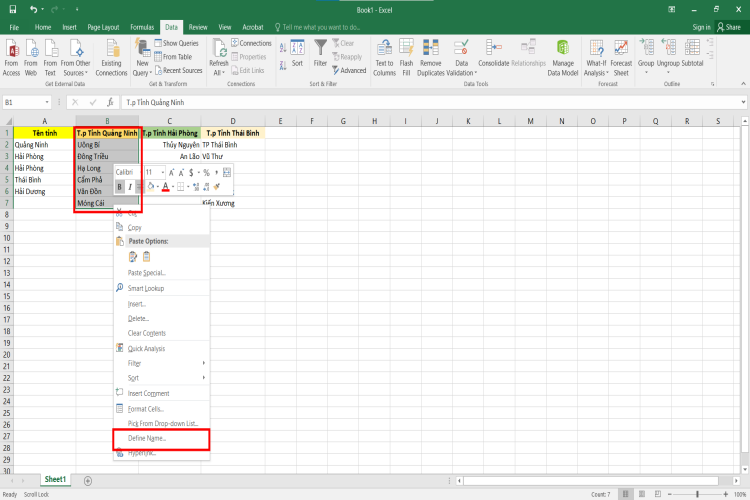Select column E header
750x500 pixels.
click(x=280, y=121)
